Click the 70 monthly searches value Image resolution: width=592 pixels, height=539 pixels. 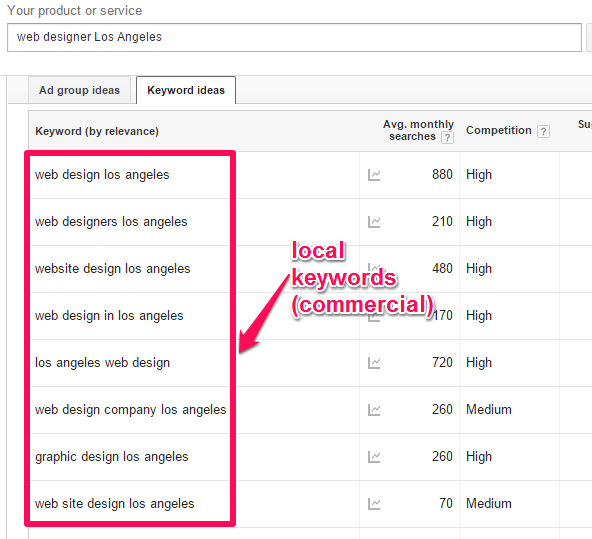[446, 503]
